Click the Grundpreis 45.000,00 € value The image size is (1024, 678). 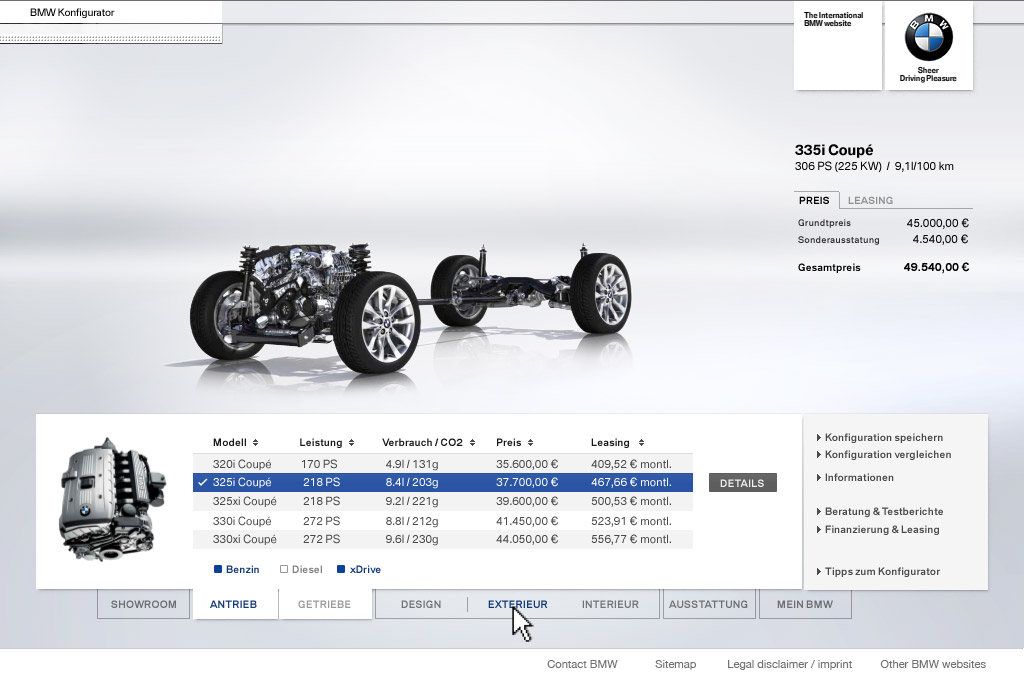pyautogui.click(x=937, y=223)
